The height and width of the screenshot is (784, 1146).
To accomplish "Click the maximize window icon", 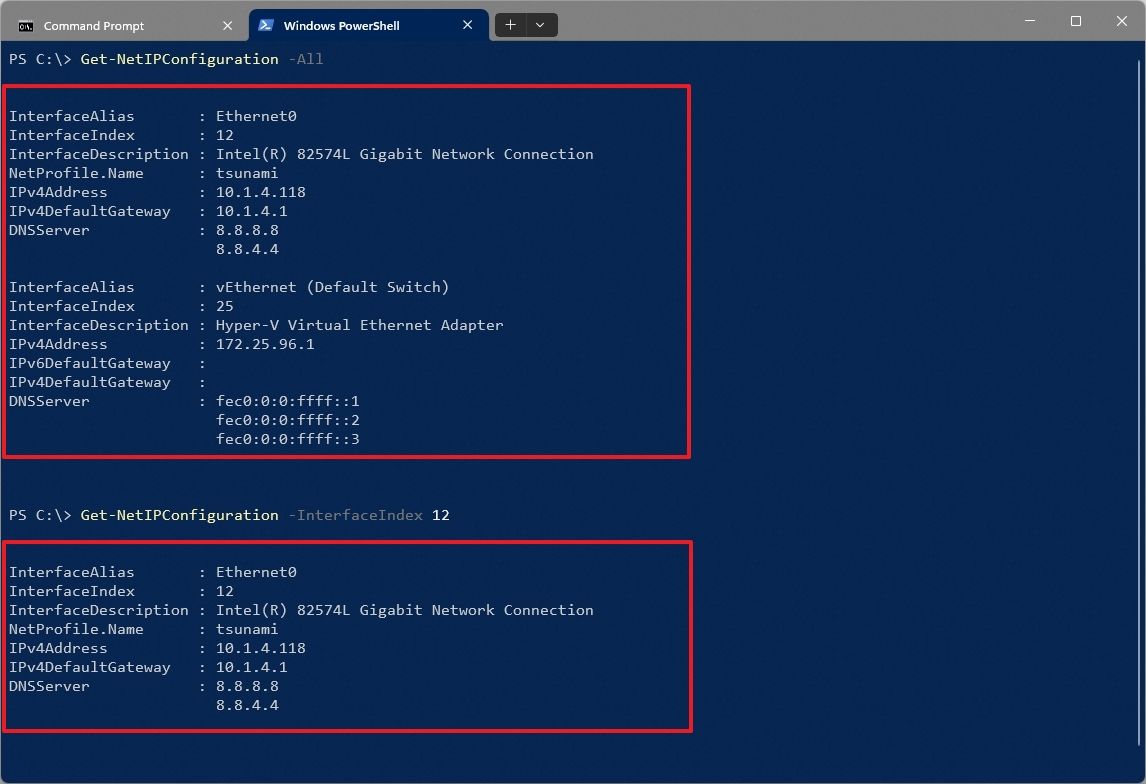I will (x=1075, y=21).
